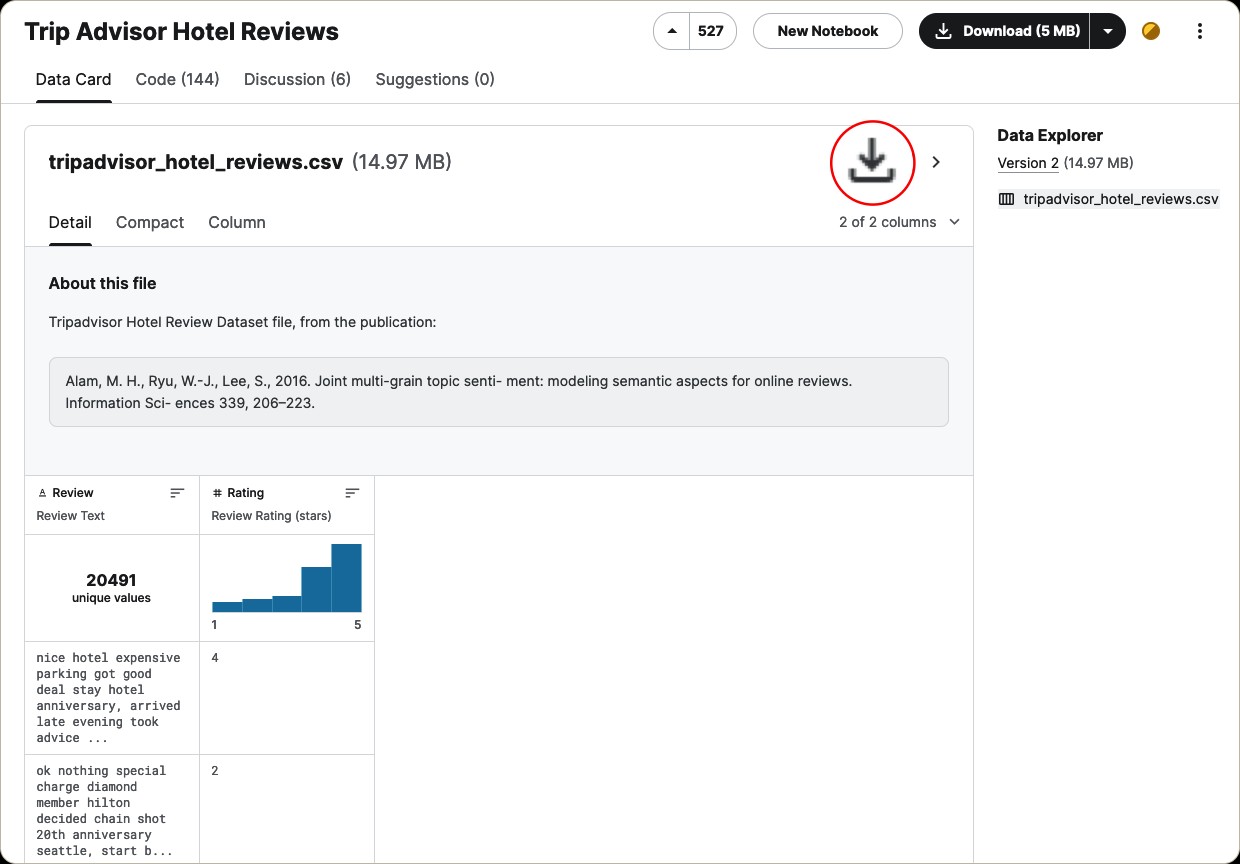Click the About this file heading
Image resolution: width=1240 pixels, height=864 pixels.
pyautogui.click(x=103, y=283)
